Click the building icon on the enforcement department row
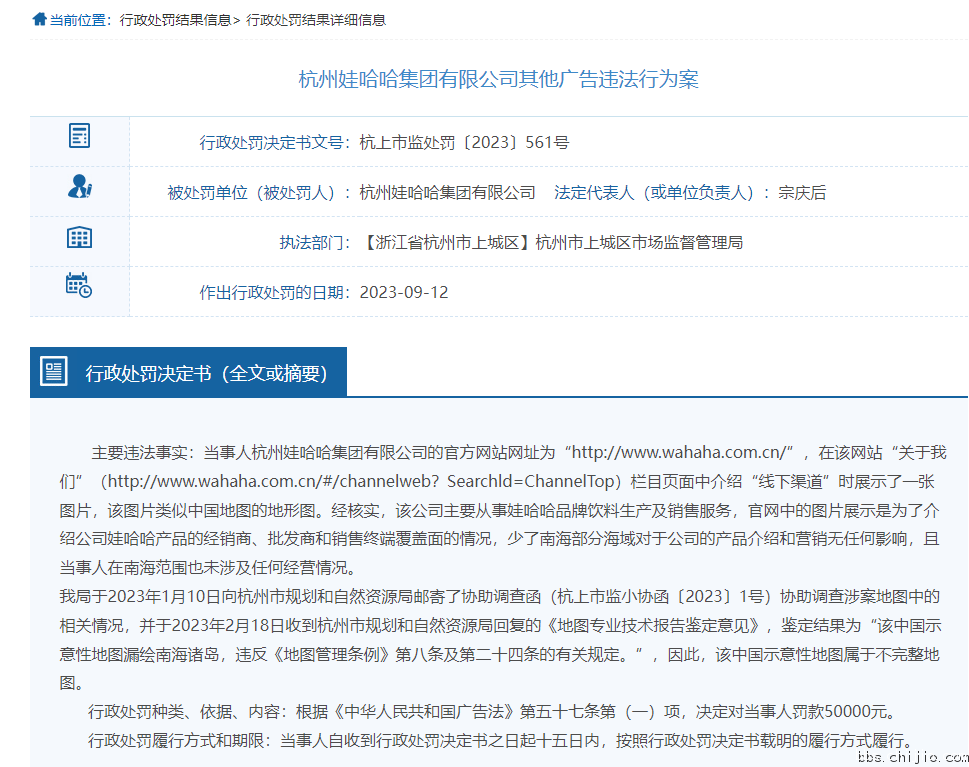Image resolution: width=969 pixels, height=767 pixels. coord(79,236)
